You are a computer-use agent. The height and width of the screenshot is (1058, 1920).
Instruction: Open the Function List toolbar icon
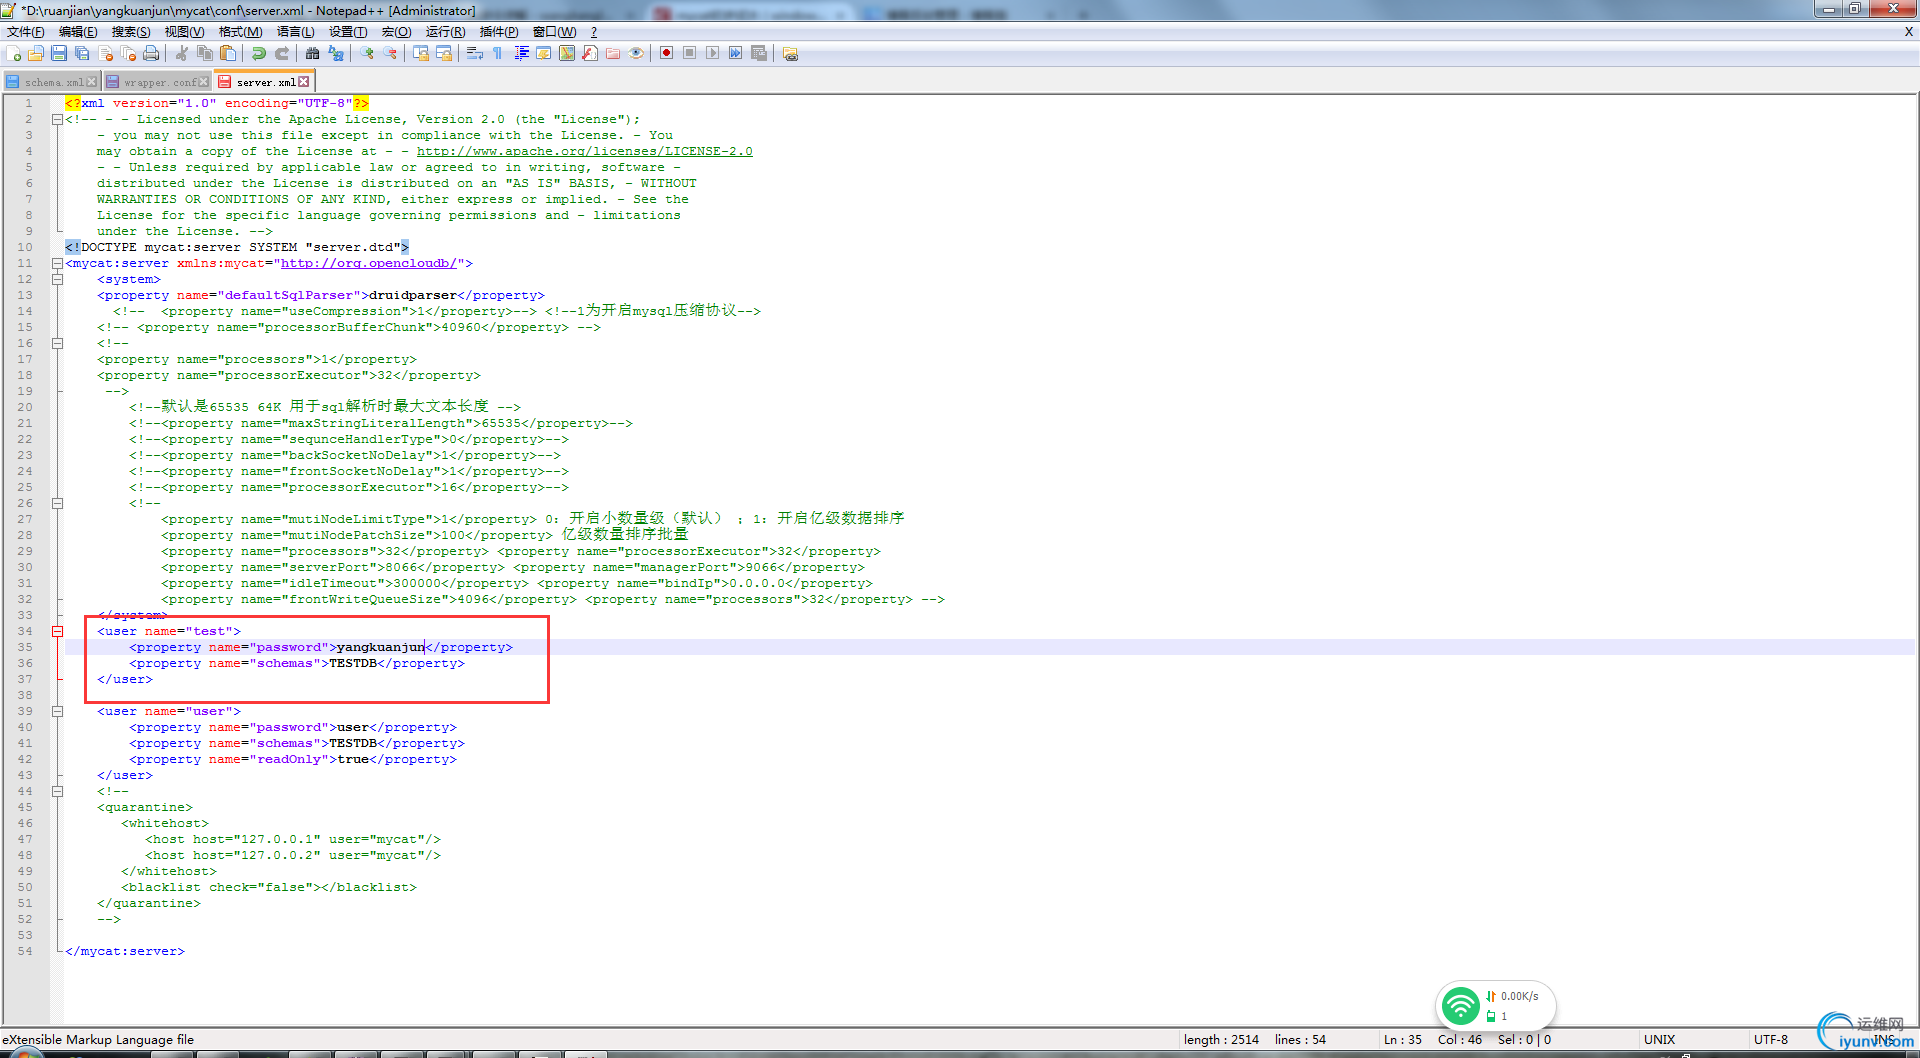pos(590,53)
